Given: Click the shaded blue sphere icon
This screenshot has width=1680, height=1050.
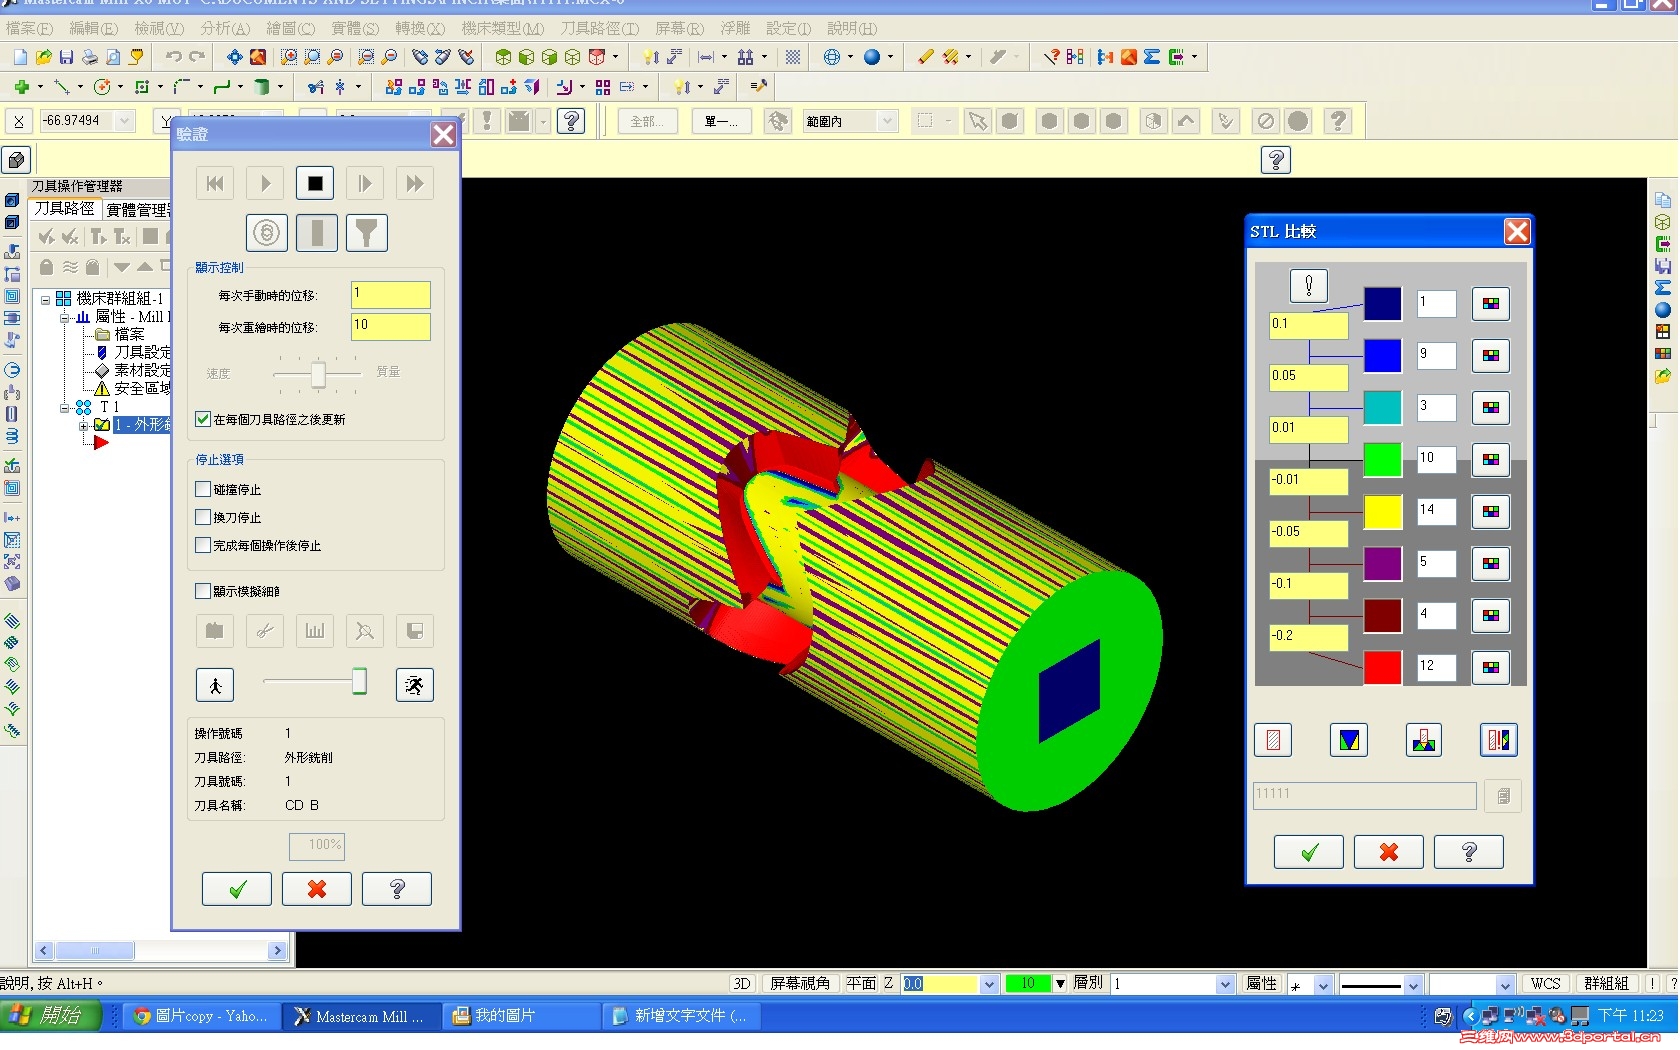Looking at the screenshot, I should click(x=872, y=57).
